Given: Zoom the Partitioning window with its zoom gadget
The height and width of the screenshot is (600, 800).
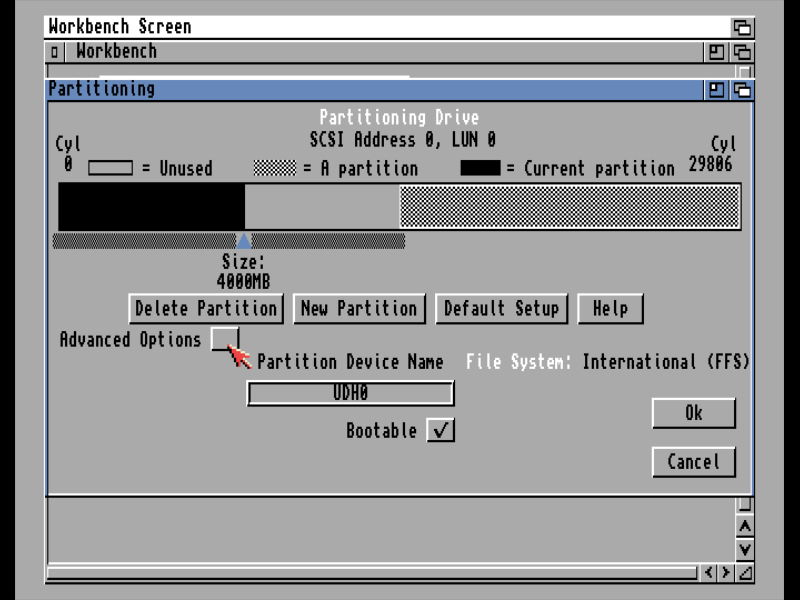Looking at the screenshot, I should point(716,89).
